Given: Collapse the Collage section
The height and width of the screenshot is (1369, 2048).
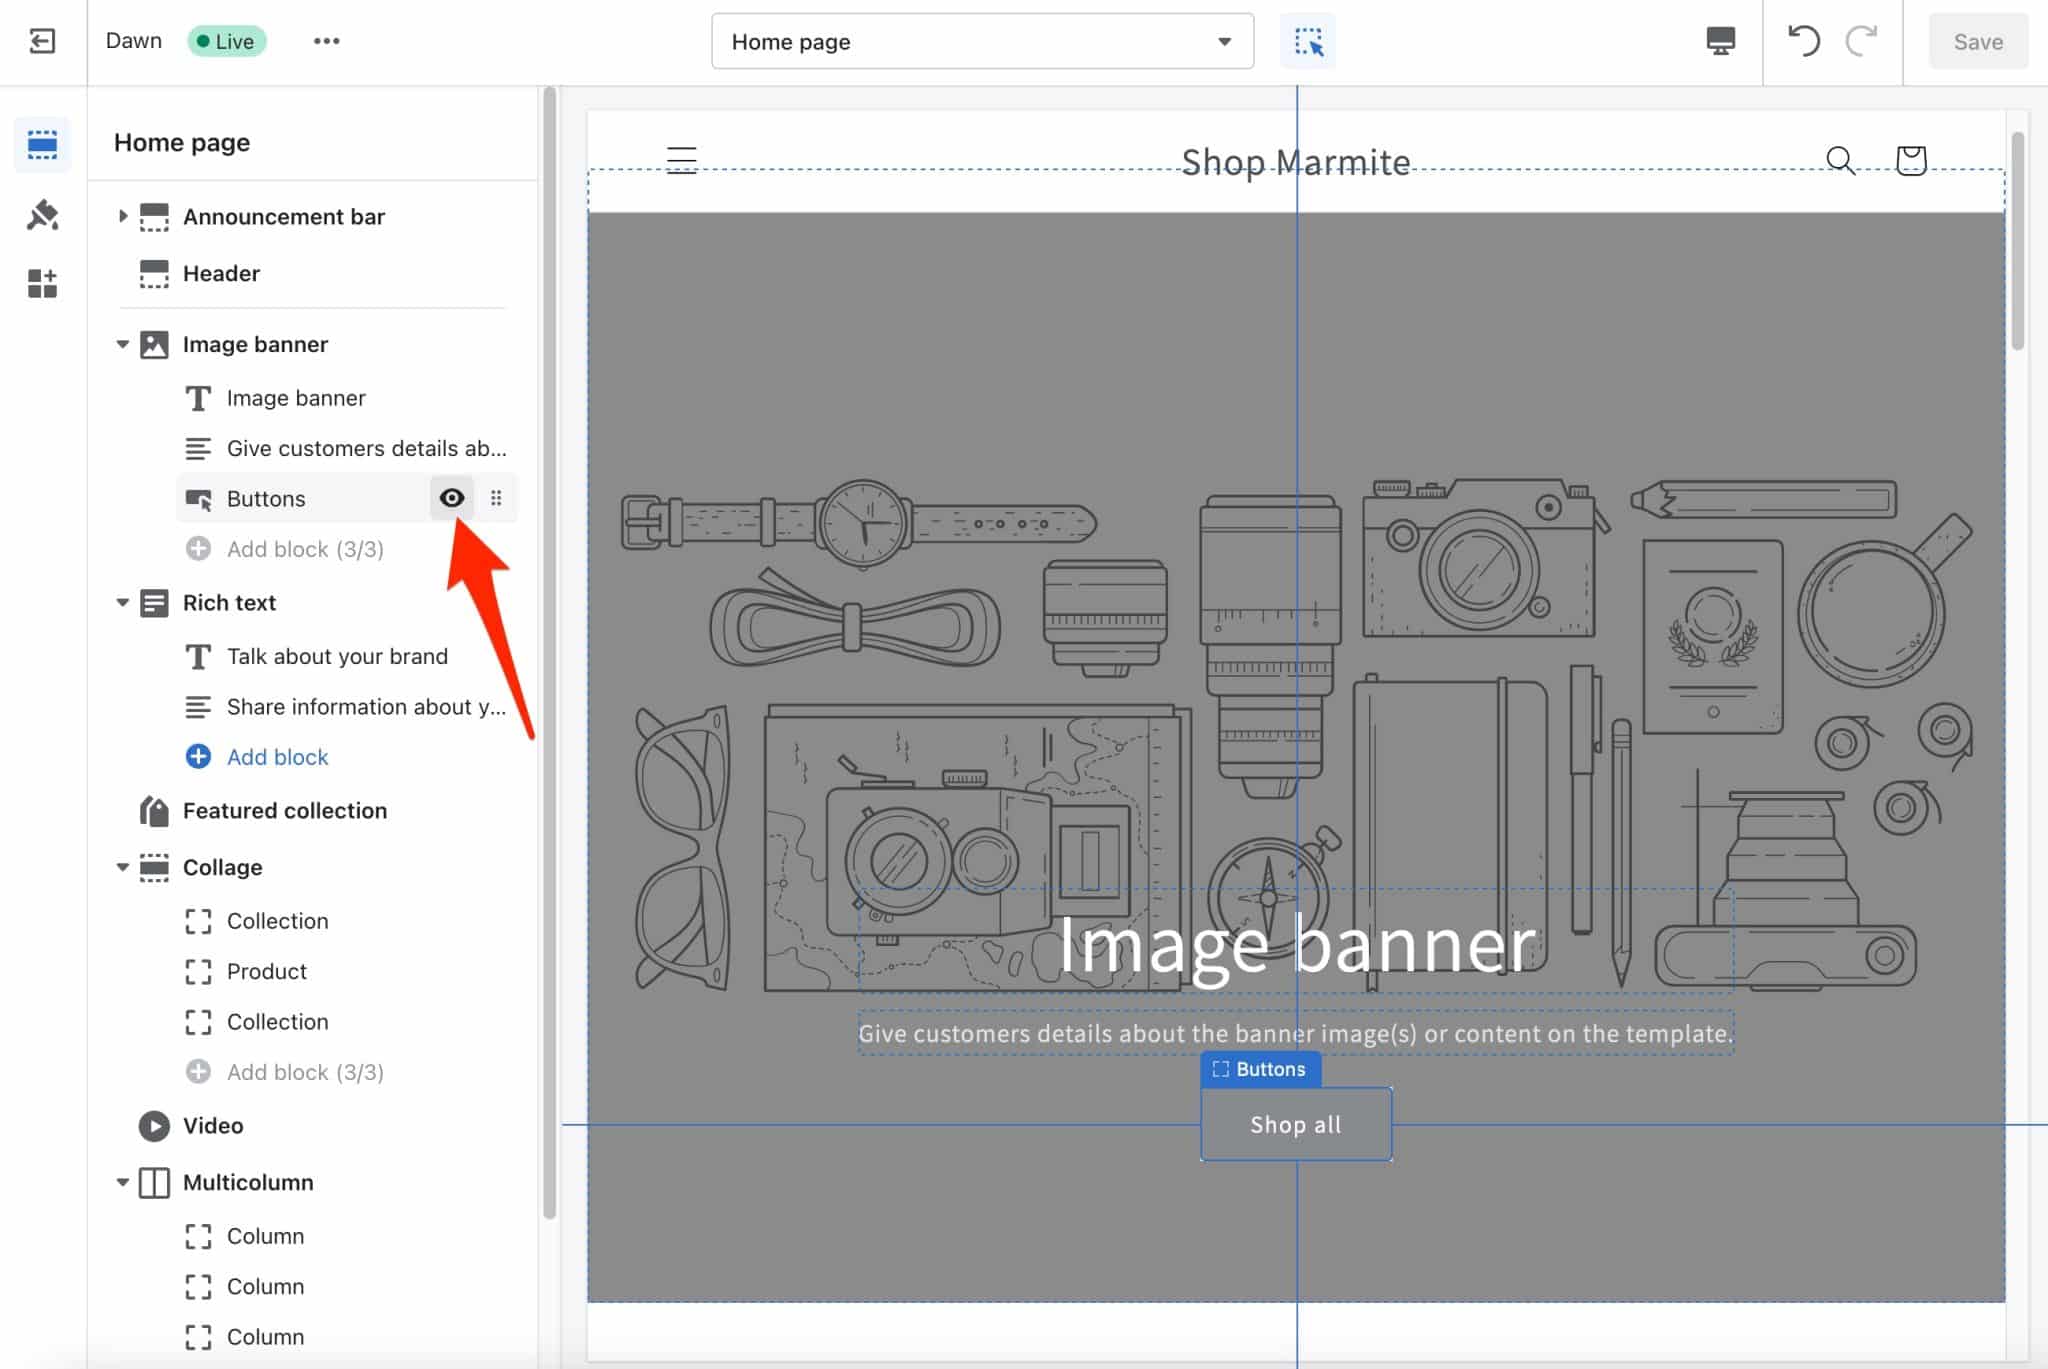Looking at the screenshot, I should click(119, 866).
